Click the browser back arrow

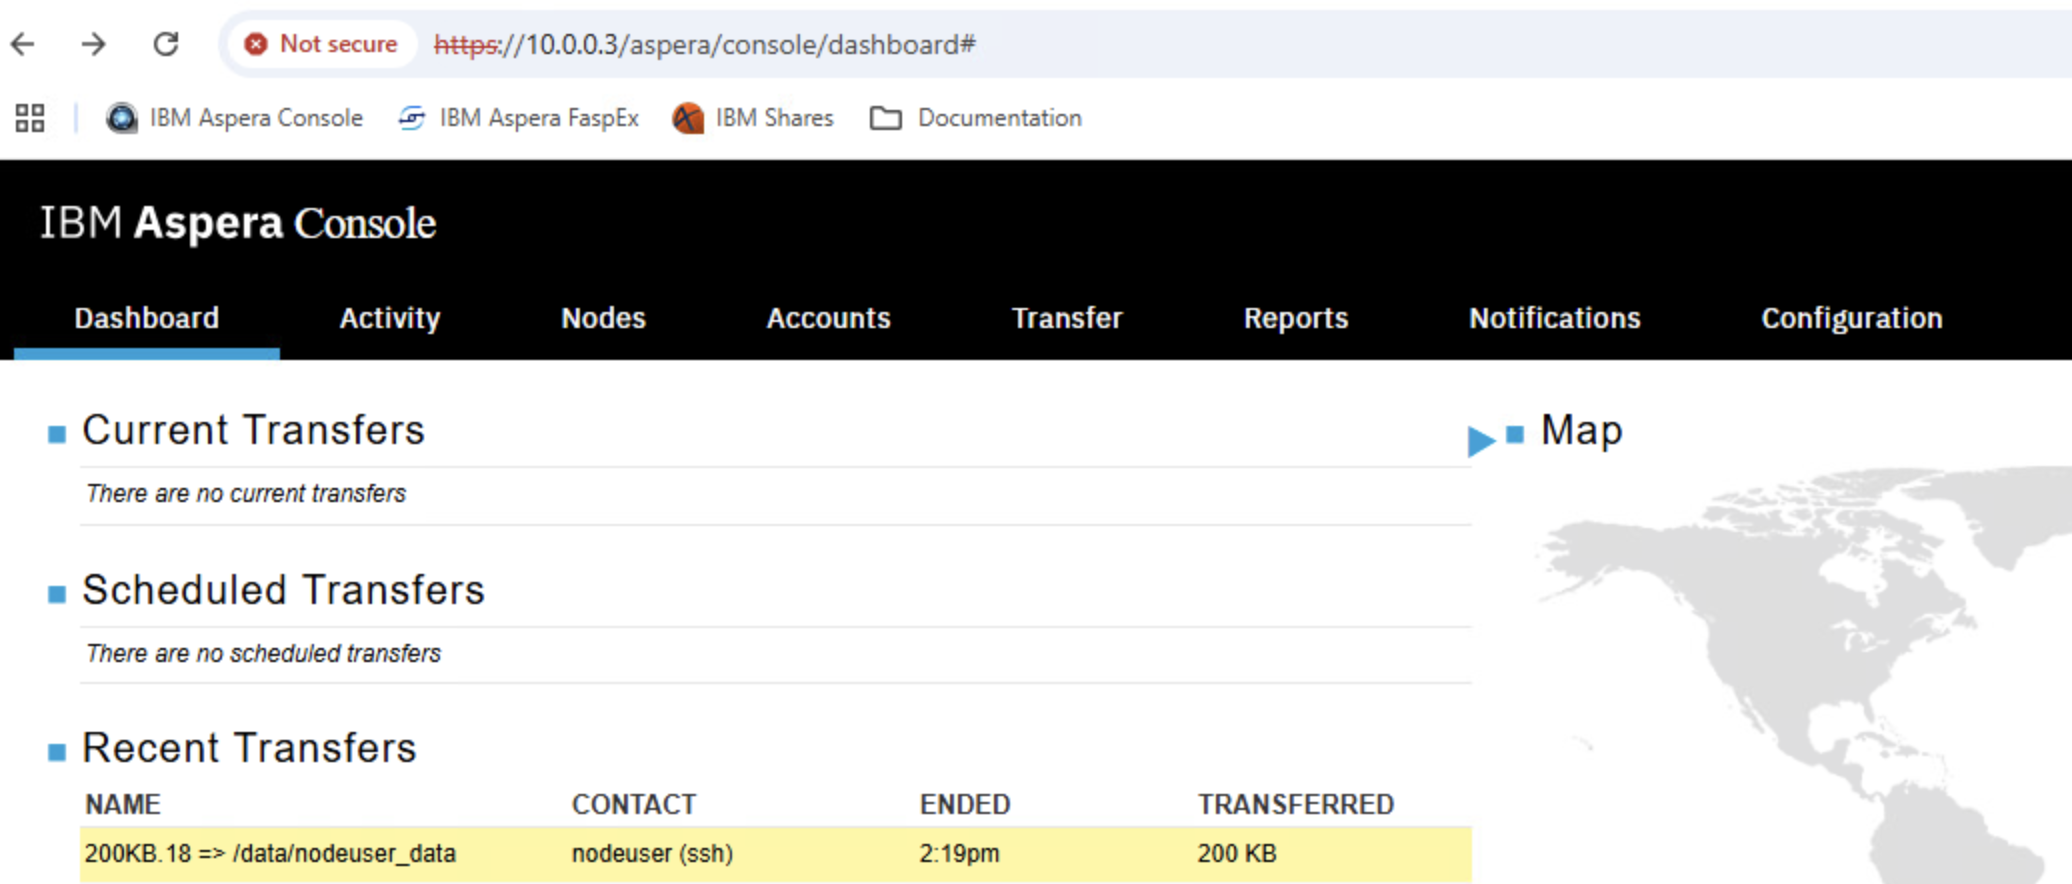coord(23,44)
